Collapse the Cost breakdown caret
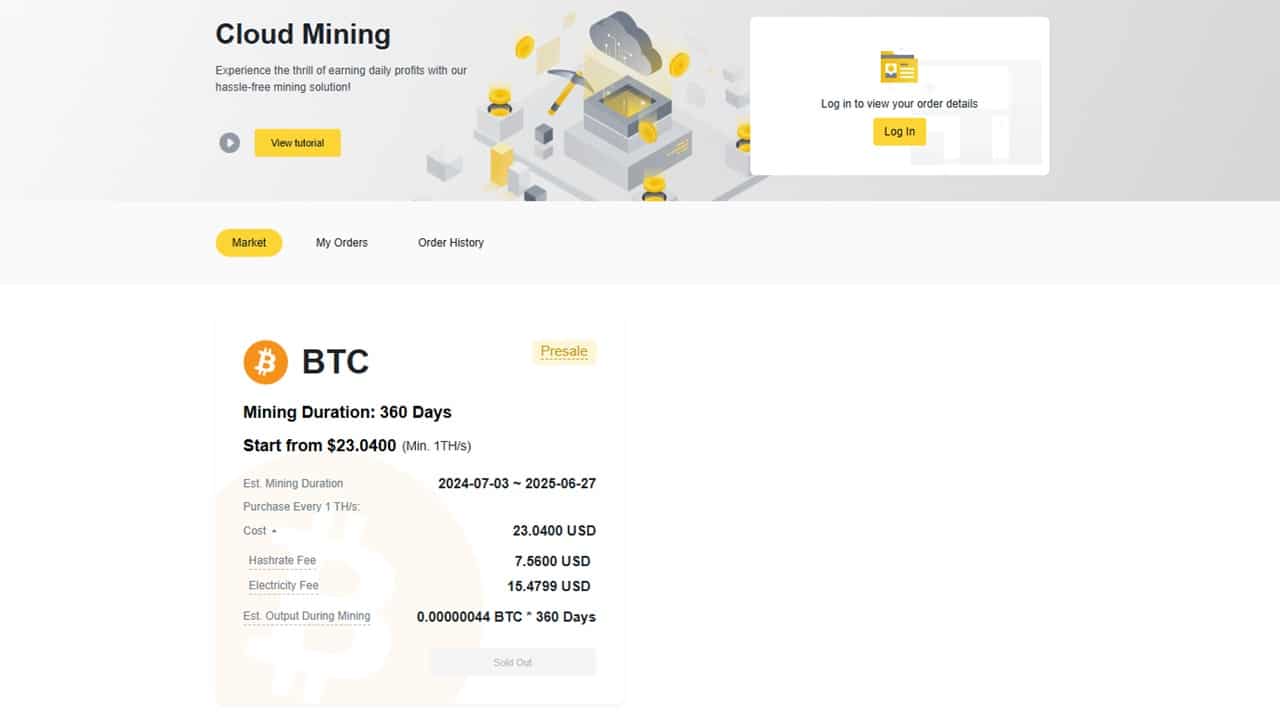1280x720 pixels. pyautogui.click(x=274, y=531)
